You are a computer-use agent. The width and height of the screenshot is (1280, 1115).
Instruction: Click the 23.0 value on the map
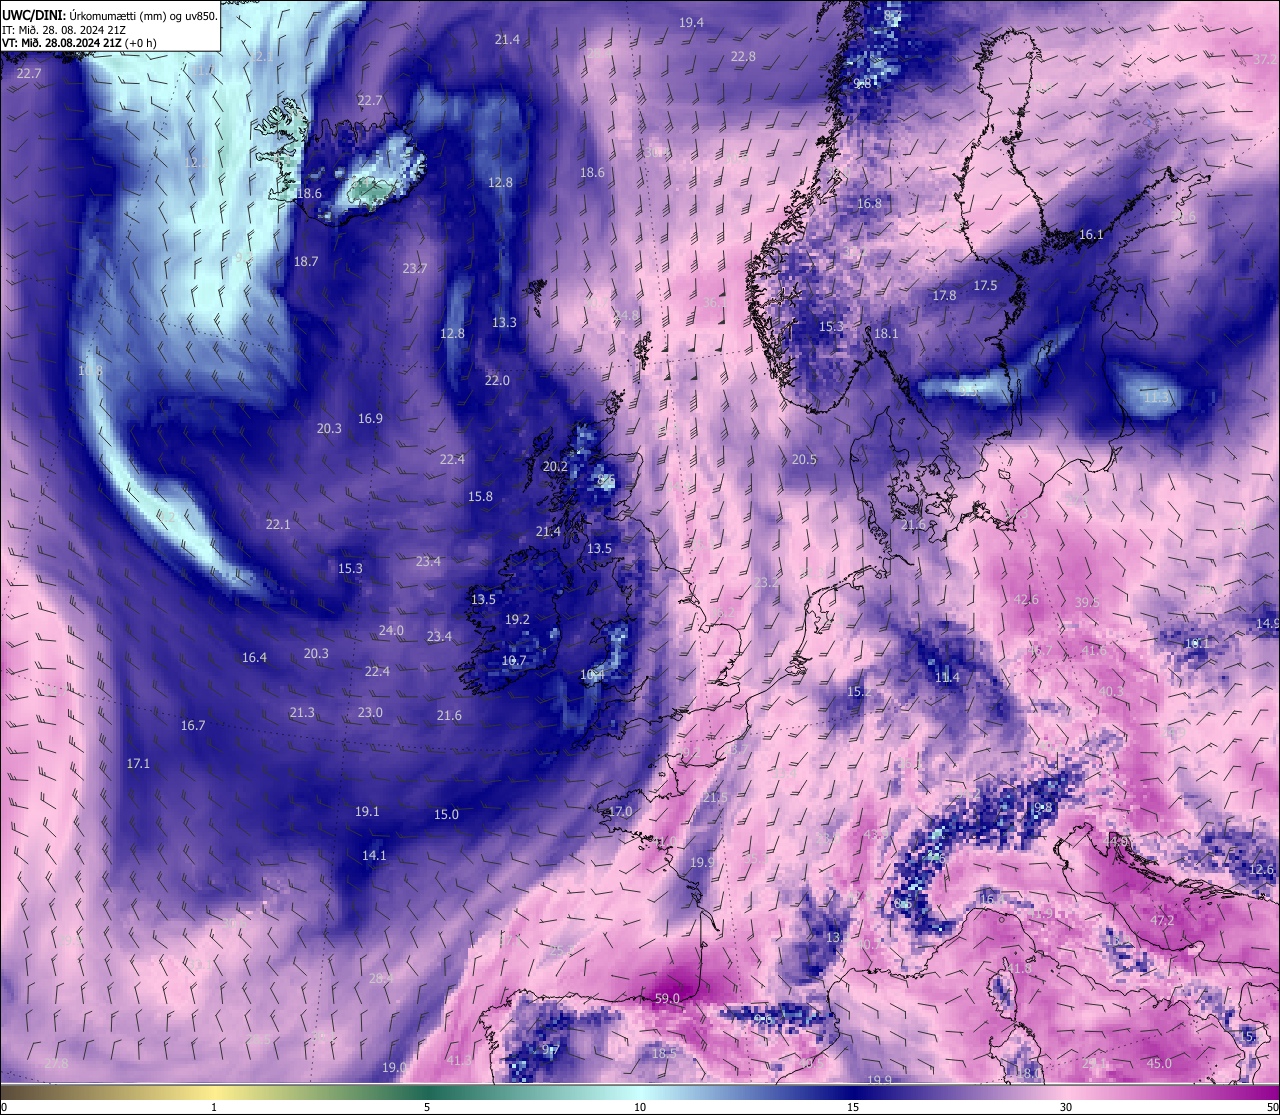tap(370, 712)
